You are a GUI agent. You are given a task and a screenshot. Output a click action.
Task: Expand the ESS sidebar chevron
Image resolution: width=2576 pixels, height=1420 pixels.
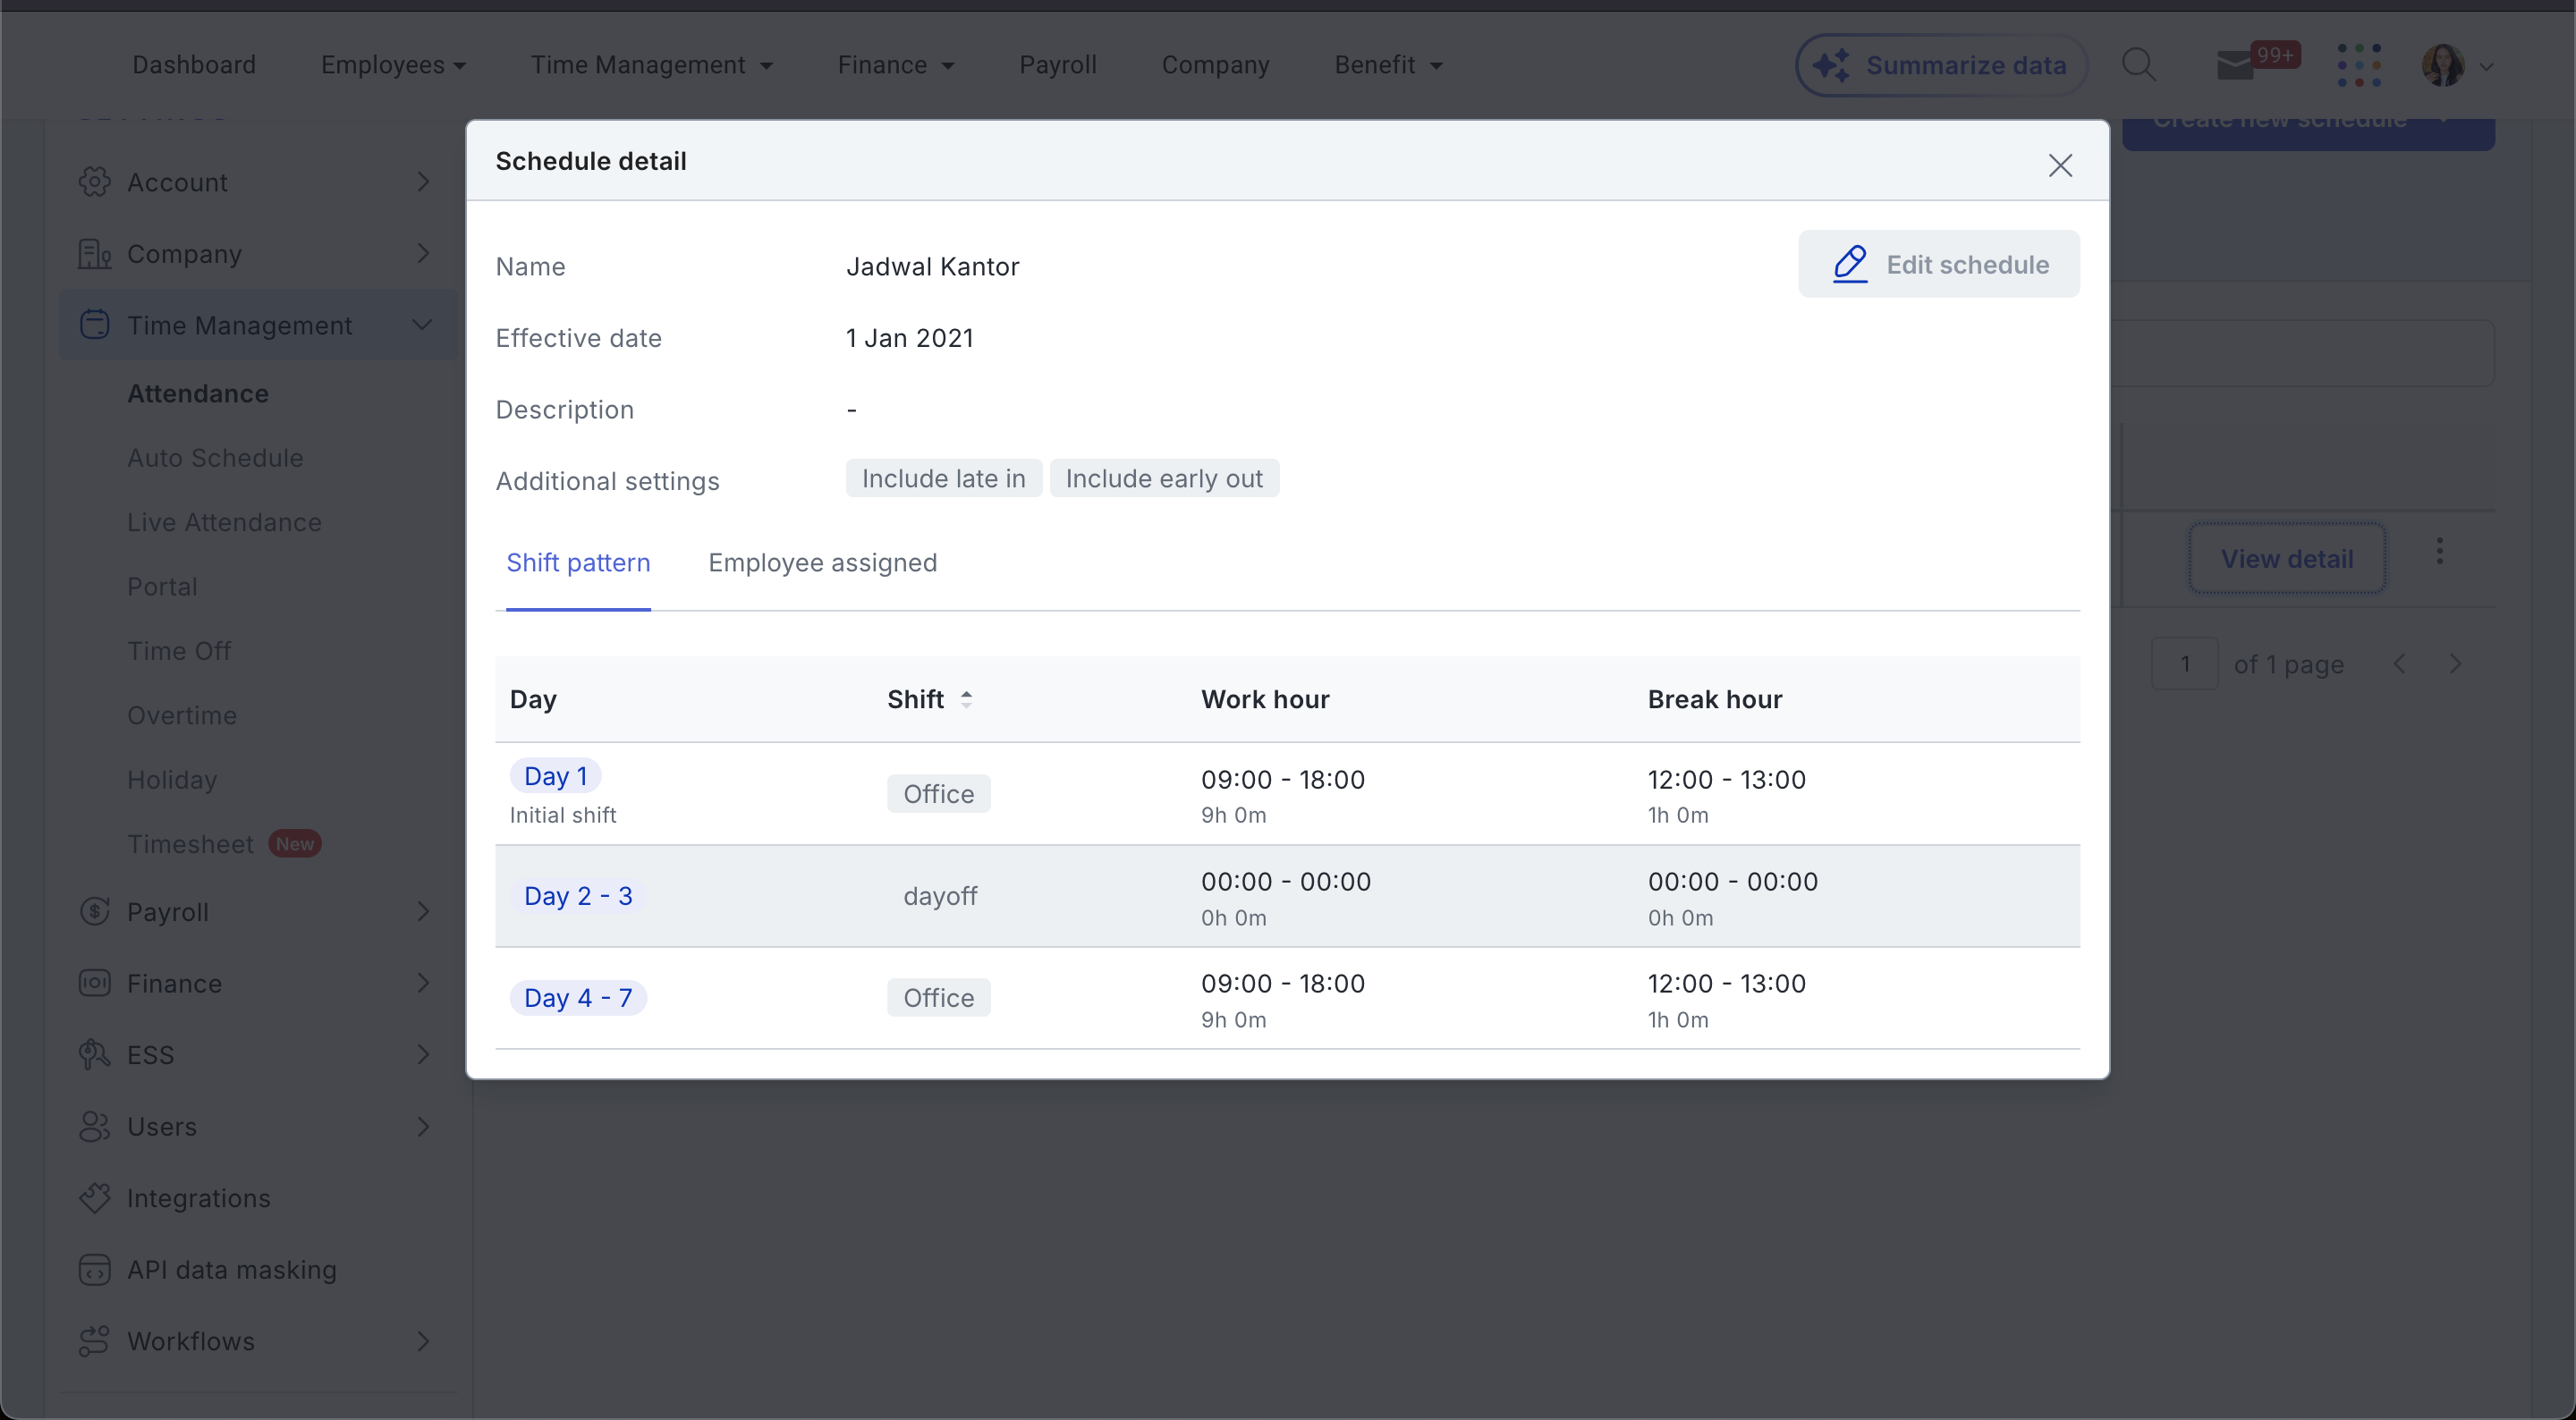423,1055
